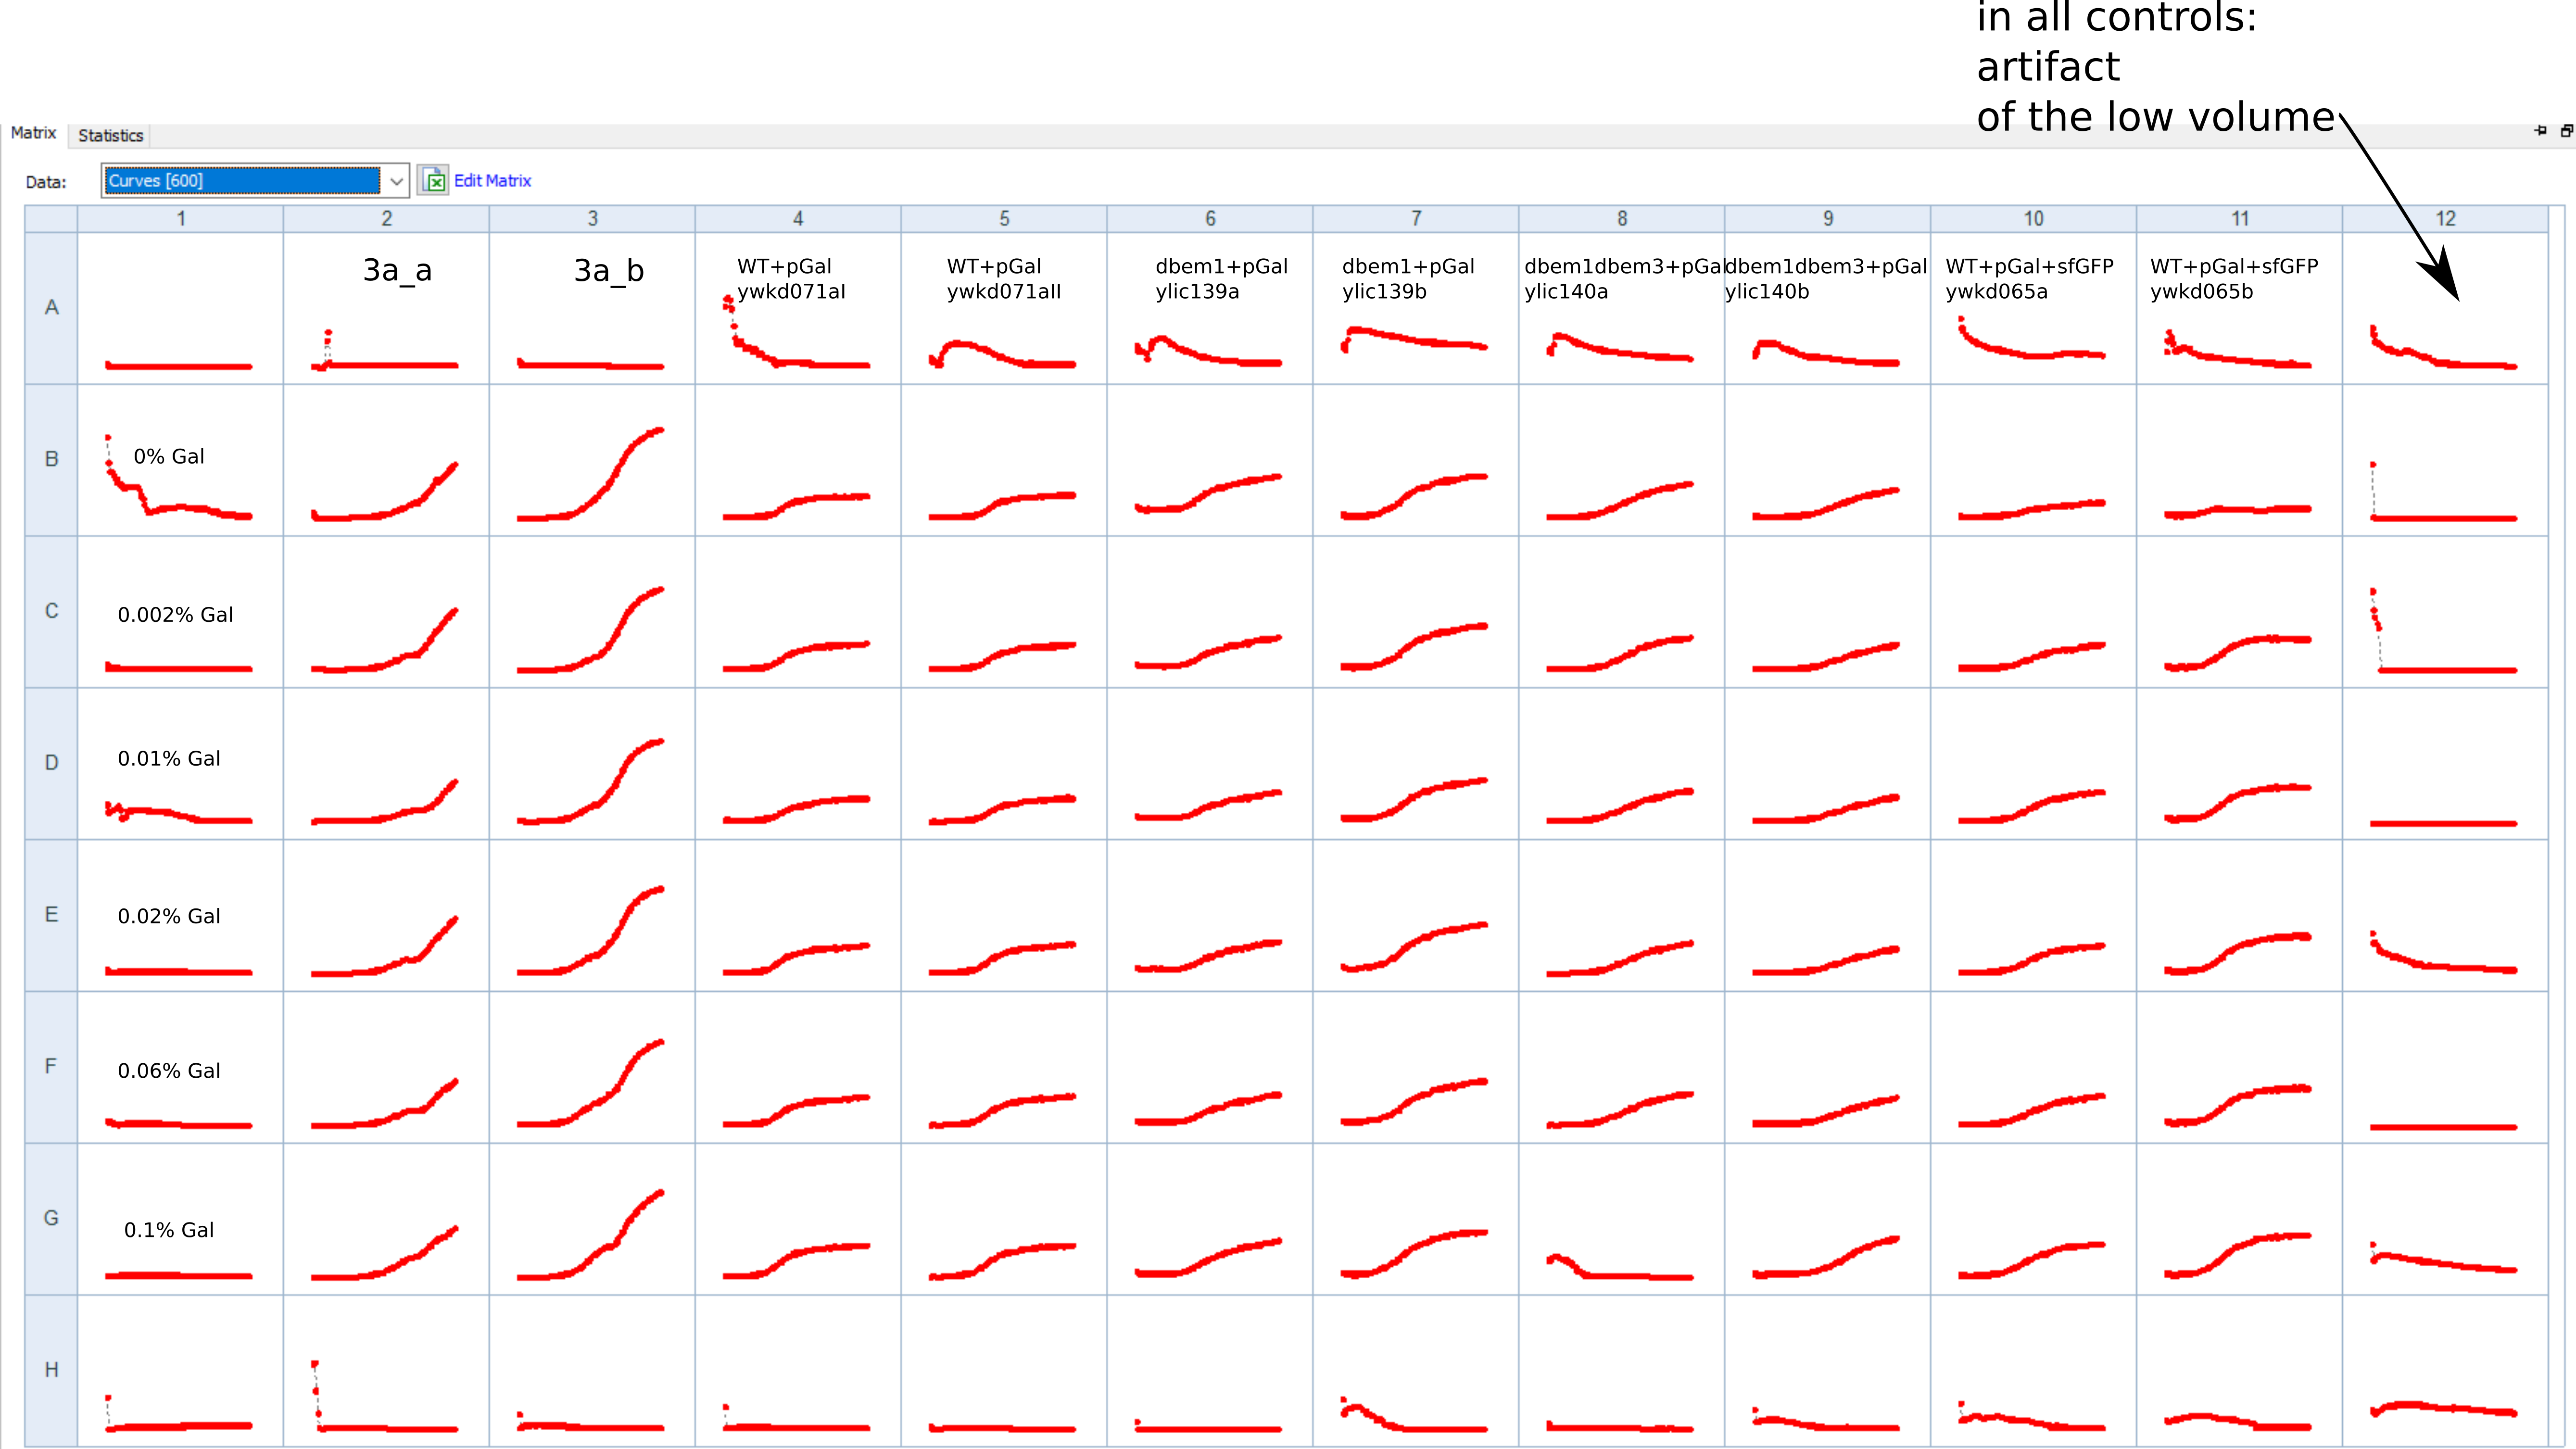Image resolution: width=2576 pixels, height=1449 pixels.
Task: Select row F header
Action: 51,1067
